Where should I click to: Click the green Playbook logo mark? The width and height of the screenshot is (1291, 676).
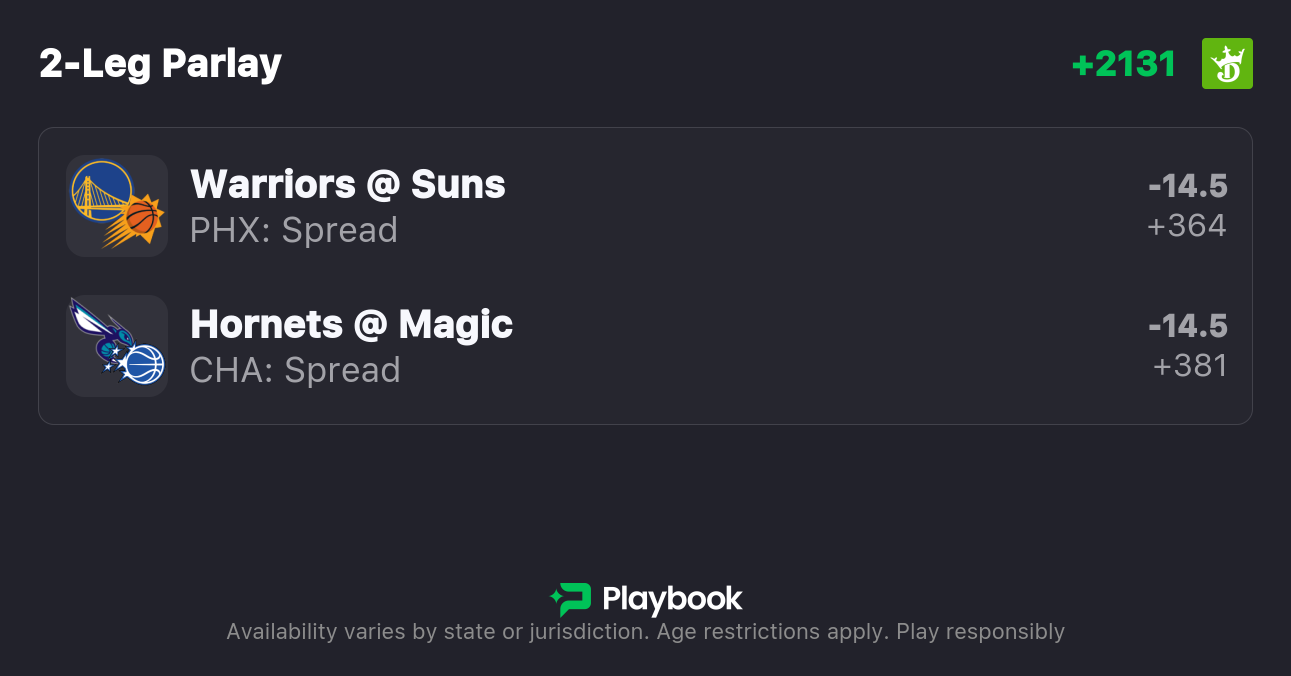tap(571, 599)
